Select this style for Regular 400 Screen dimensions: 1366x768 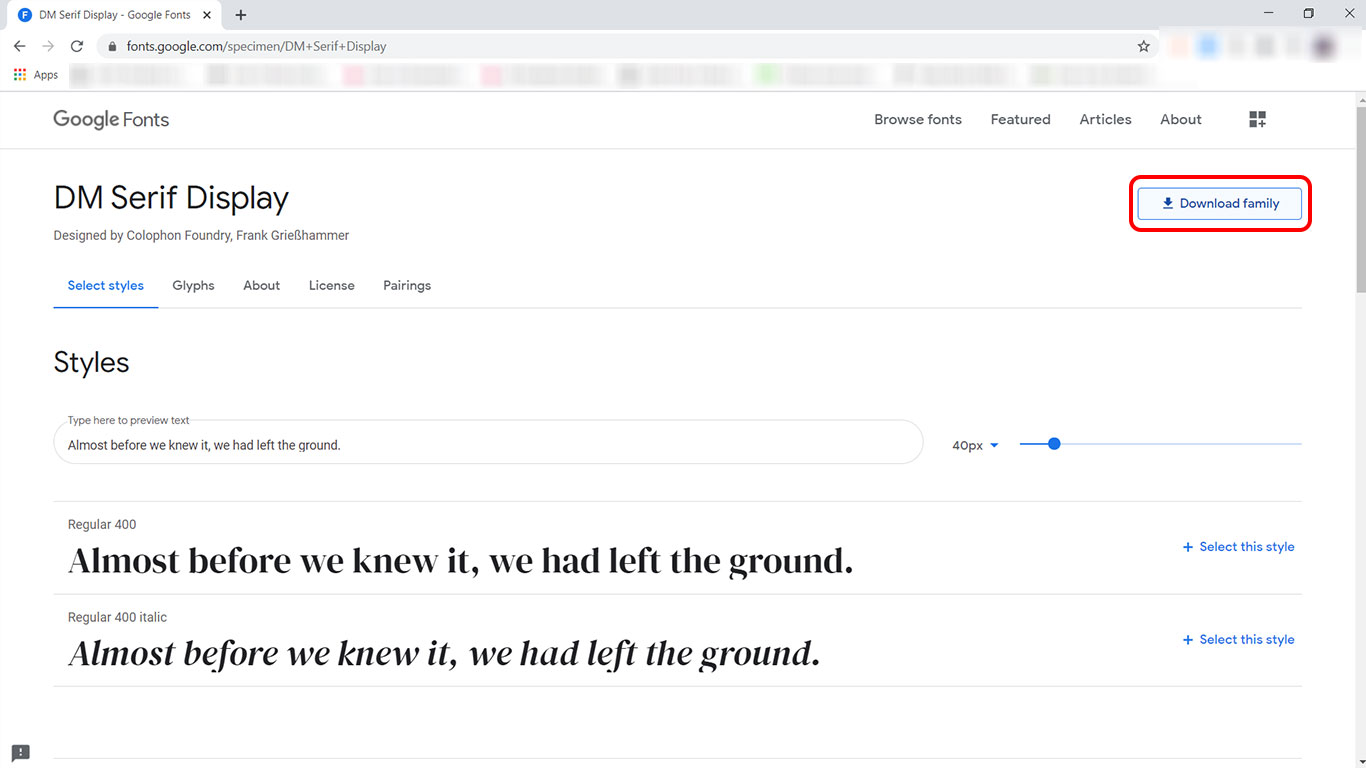tap(1238, 547)
